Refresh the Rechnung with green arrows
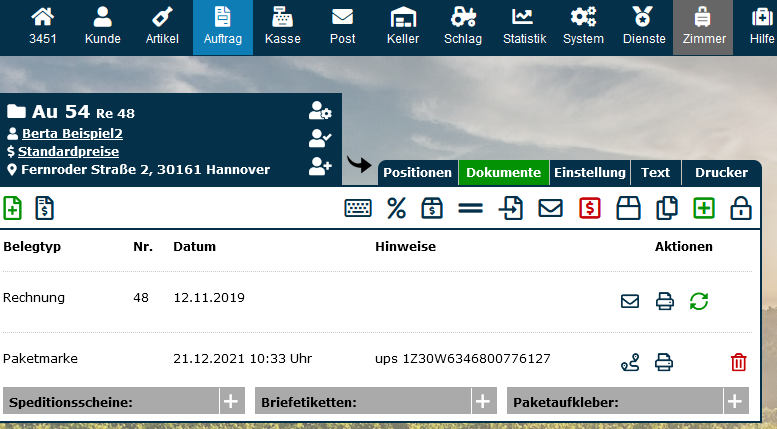This screenshot has height=429, width=777. tap(699, 300)
